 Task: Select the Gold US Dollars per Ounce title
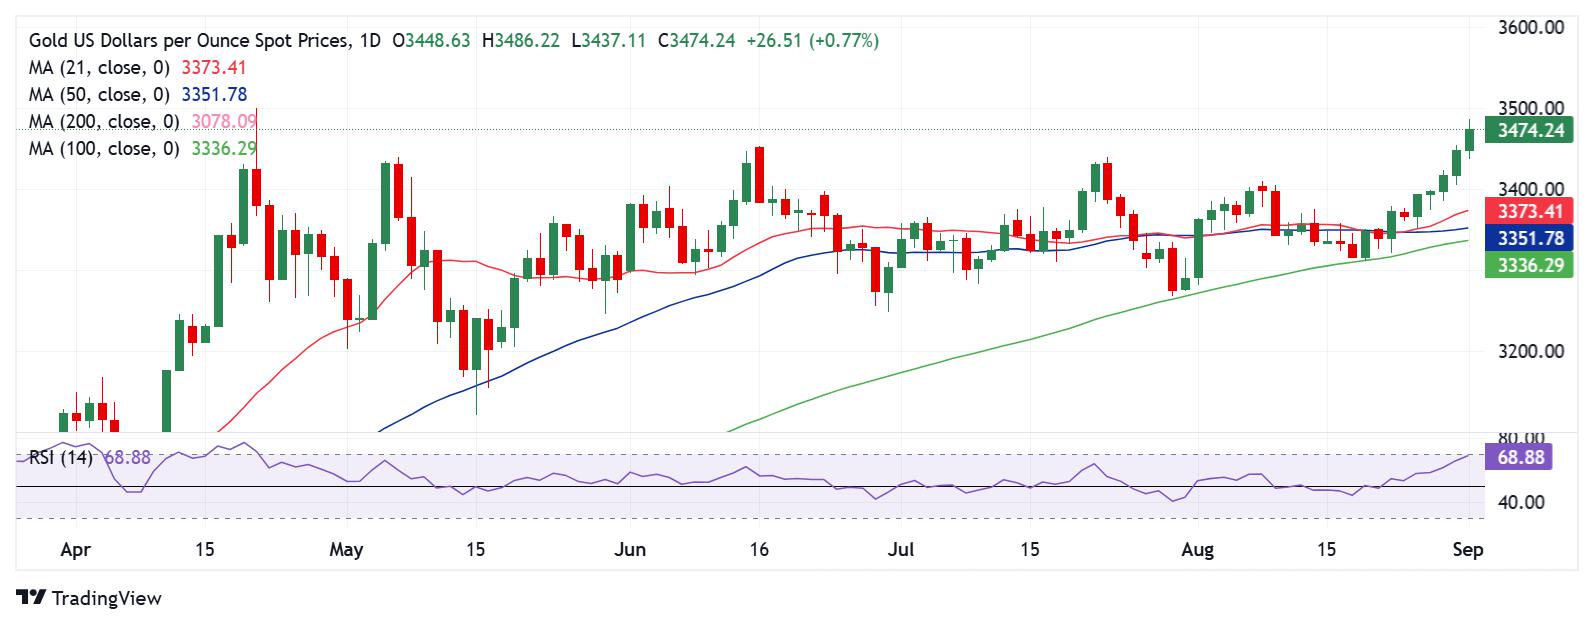coord(190,41)
